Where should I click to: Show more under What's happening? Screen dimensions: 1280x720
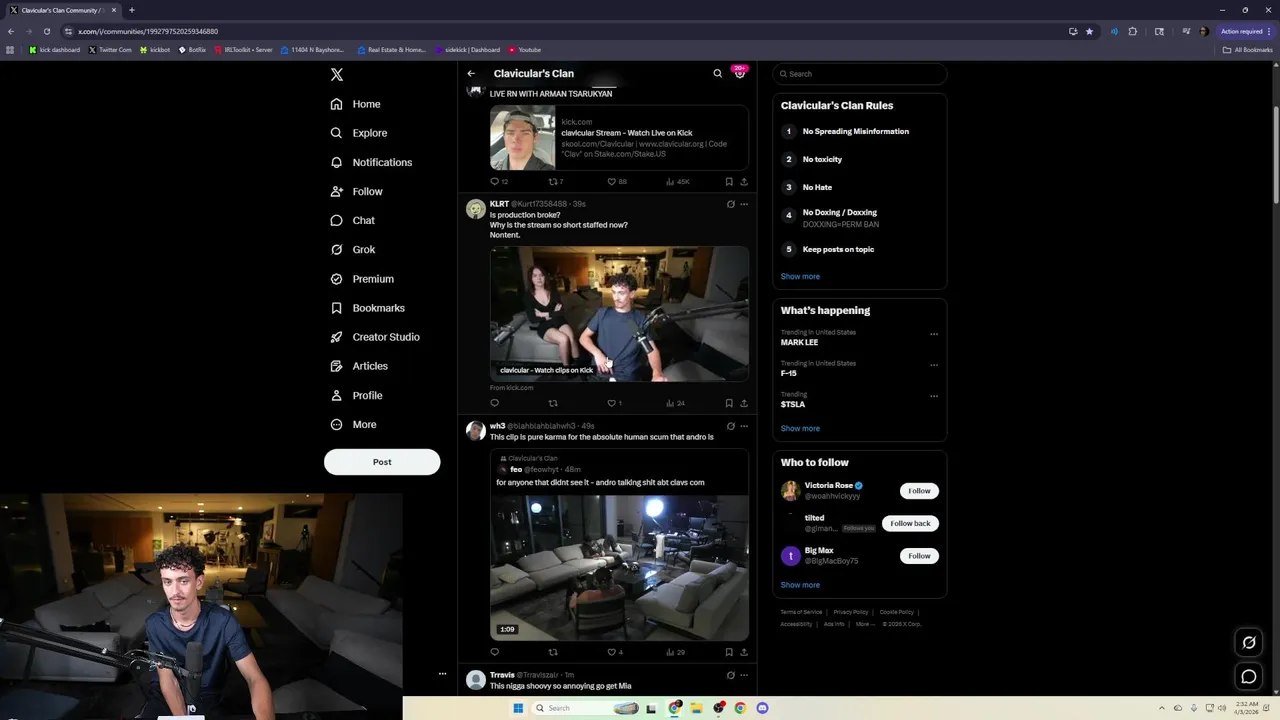click(x=800, y=428)
